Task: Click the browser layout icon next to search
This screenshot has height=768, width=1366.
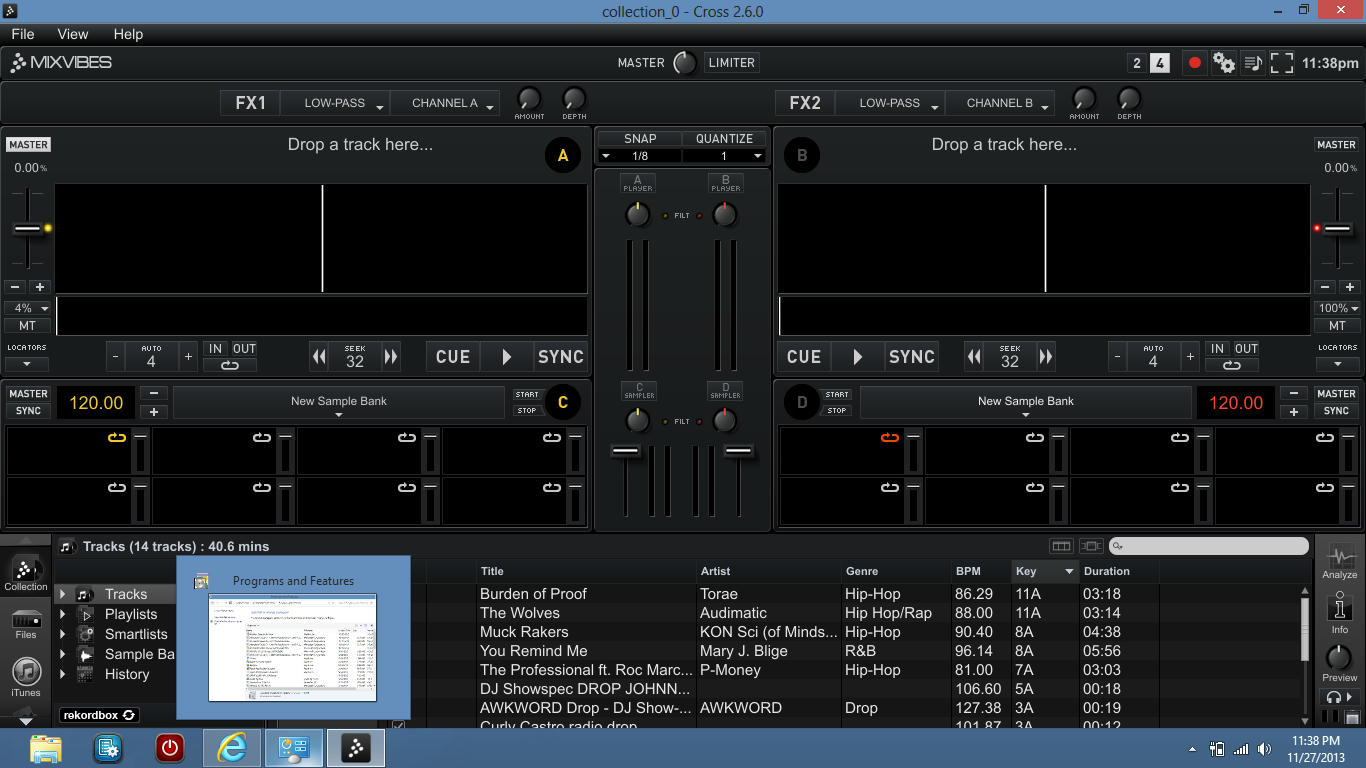Action: (1091, 546)
